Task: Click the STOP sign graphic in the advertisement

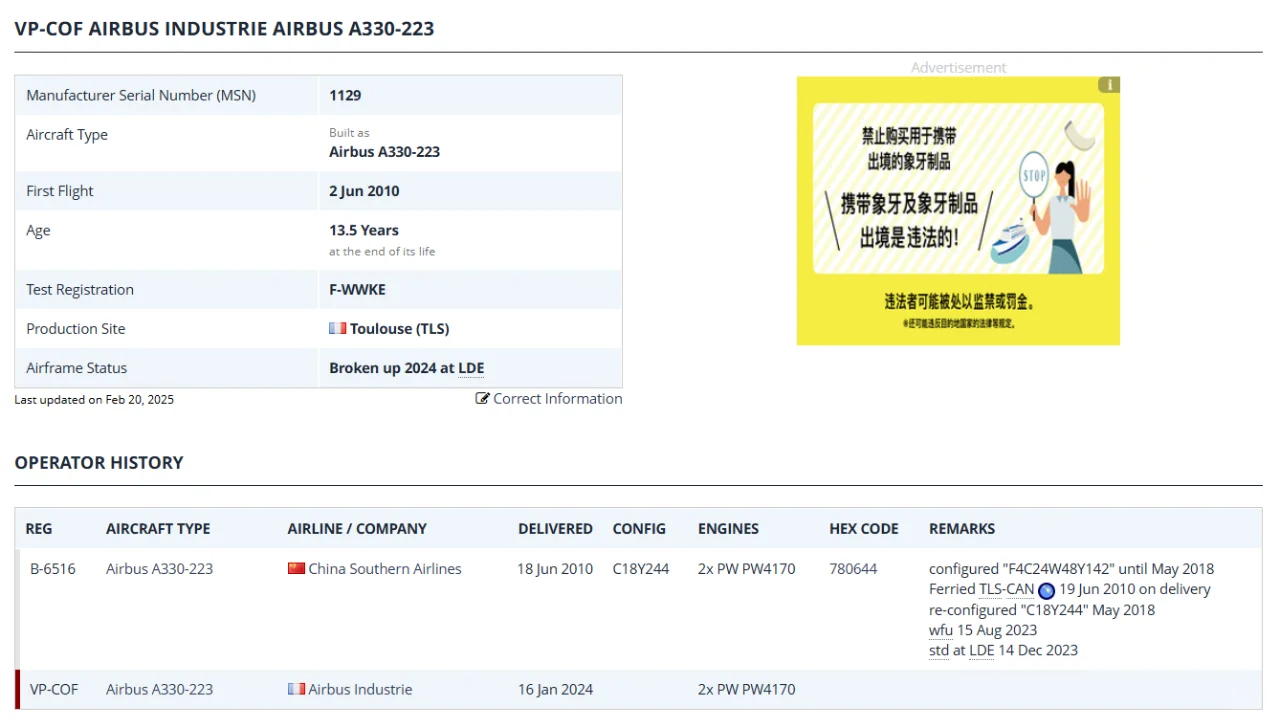Action: (x=1033, y=174)
